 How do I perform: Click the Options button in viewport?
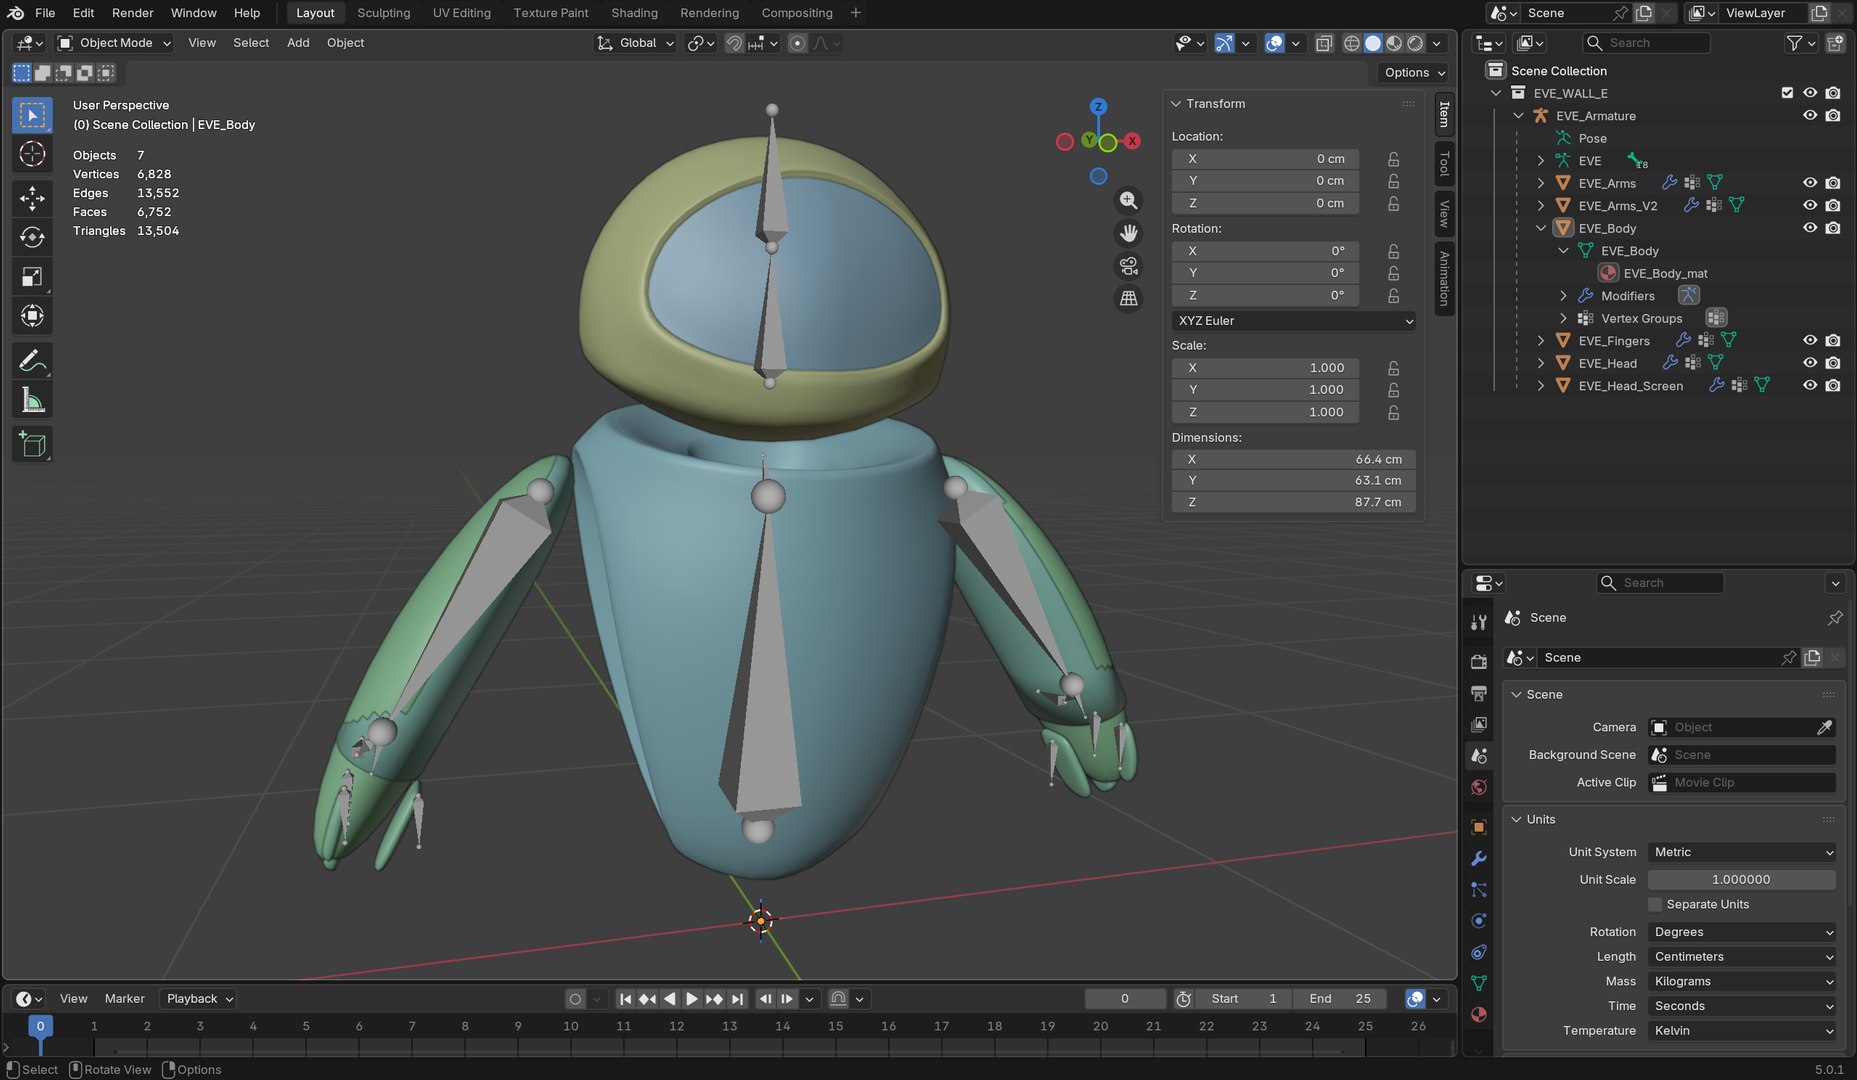click(x=1414, y=72)
